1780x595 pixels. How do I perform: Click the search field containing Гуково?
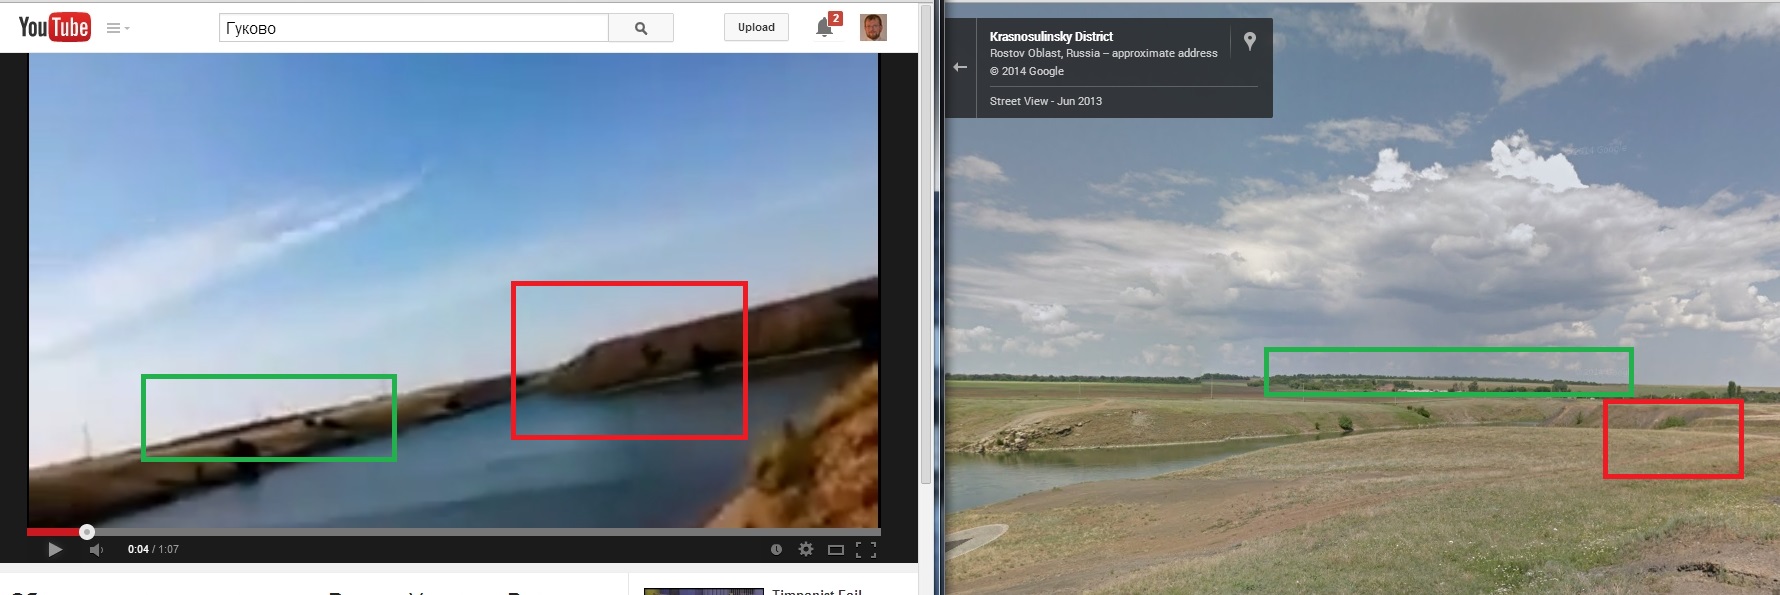(x=413, y=28)
